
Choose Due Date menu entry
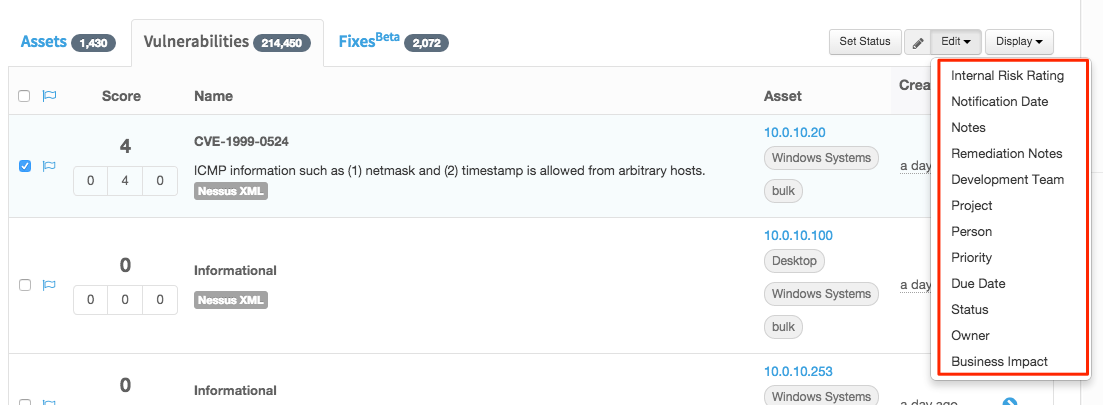pyautogui.click(x=978, y=284)
